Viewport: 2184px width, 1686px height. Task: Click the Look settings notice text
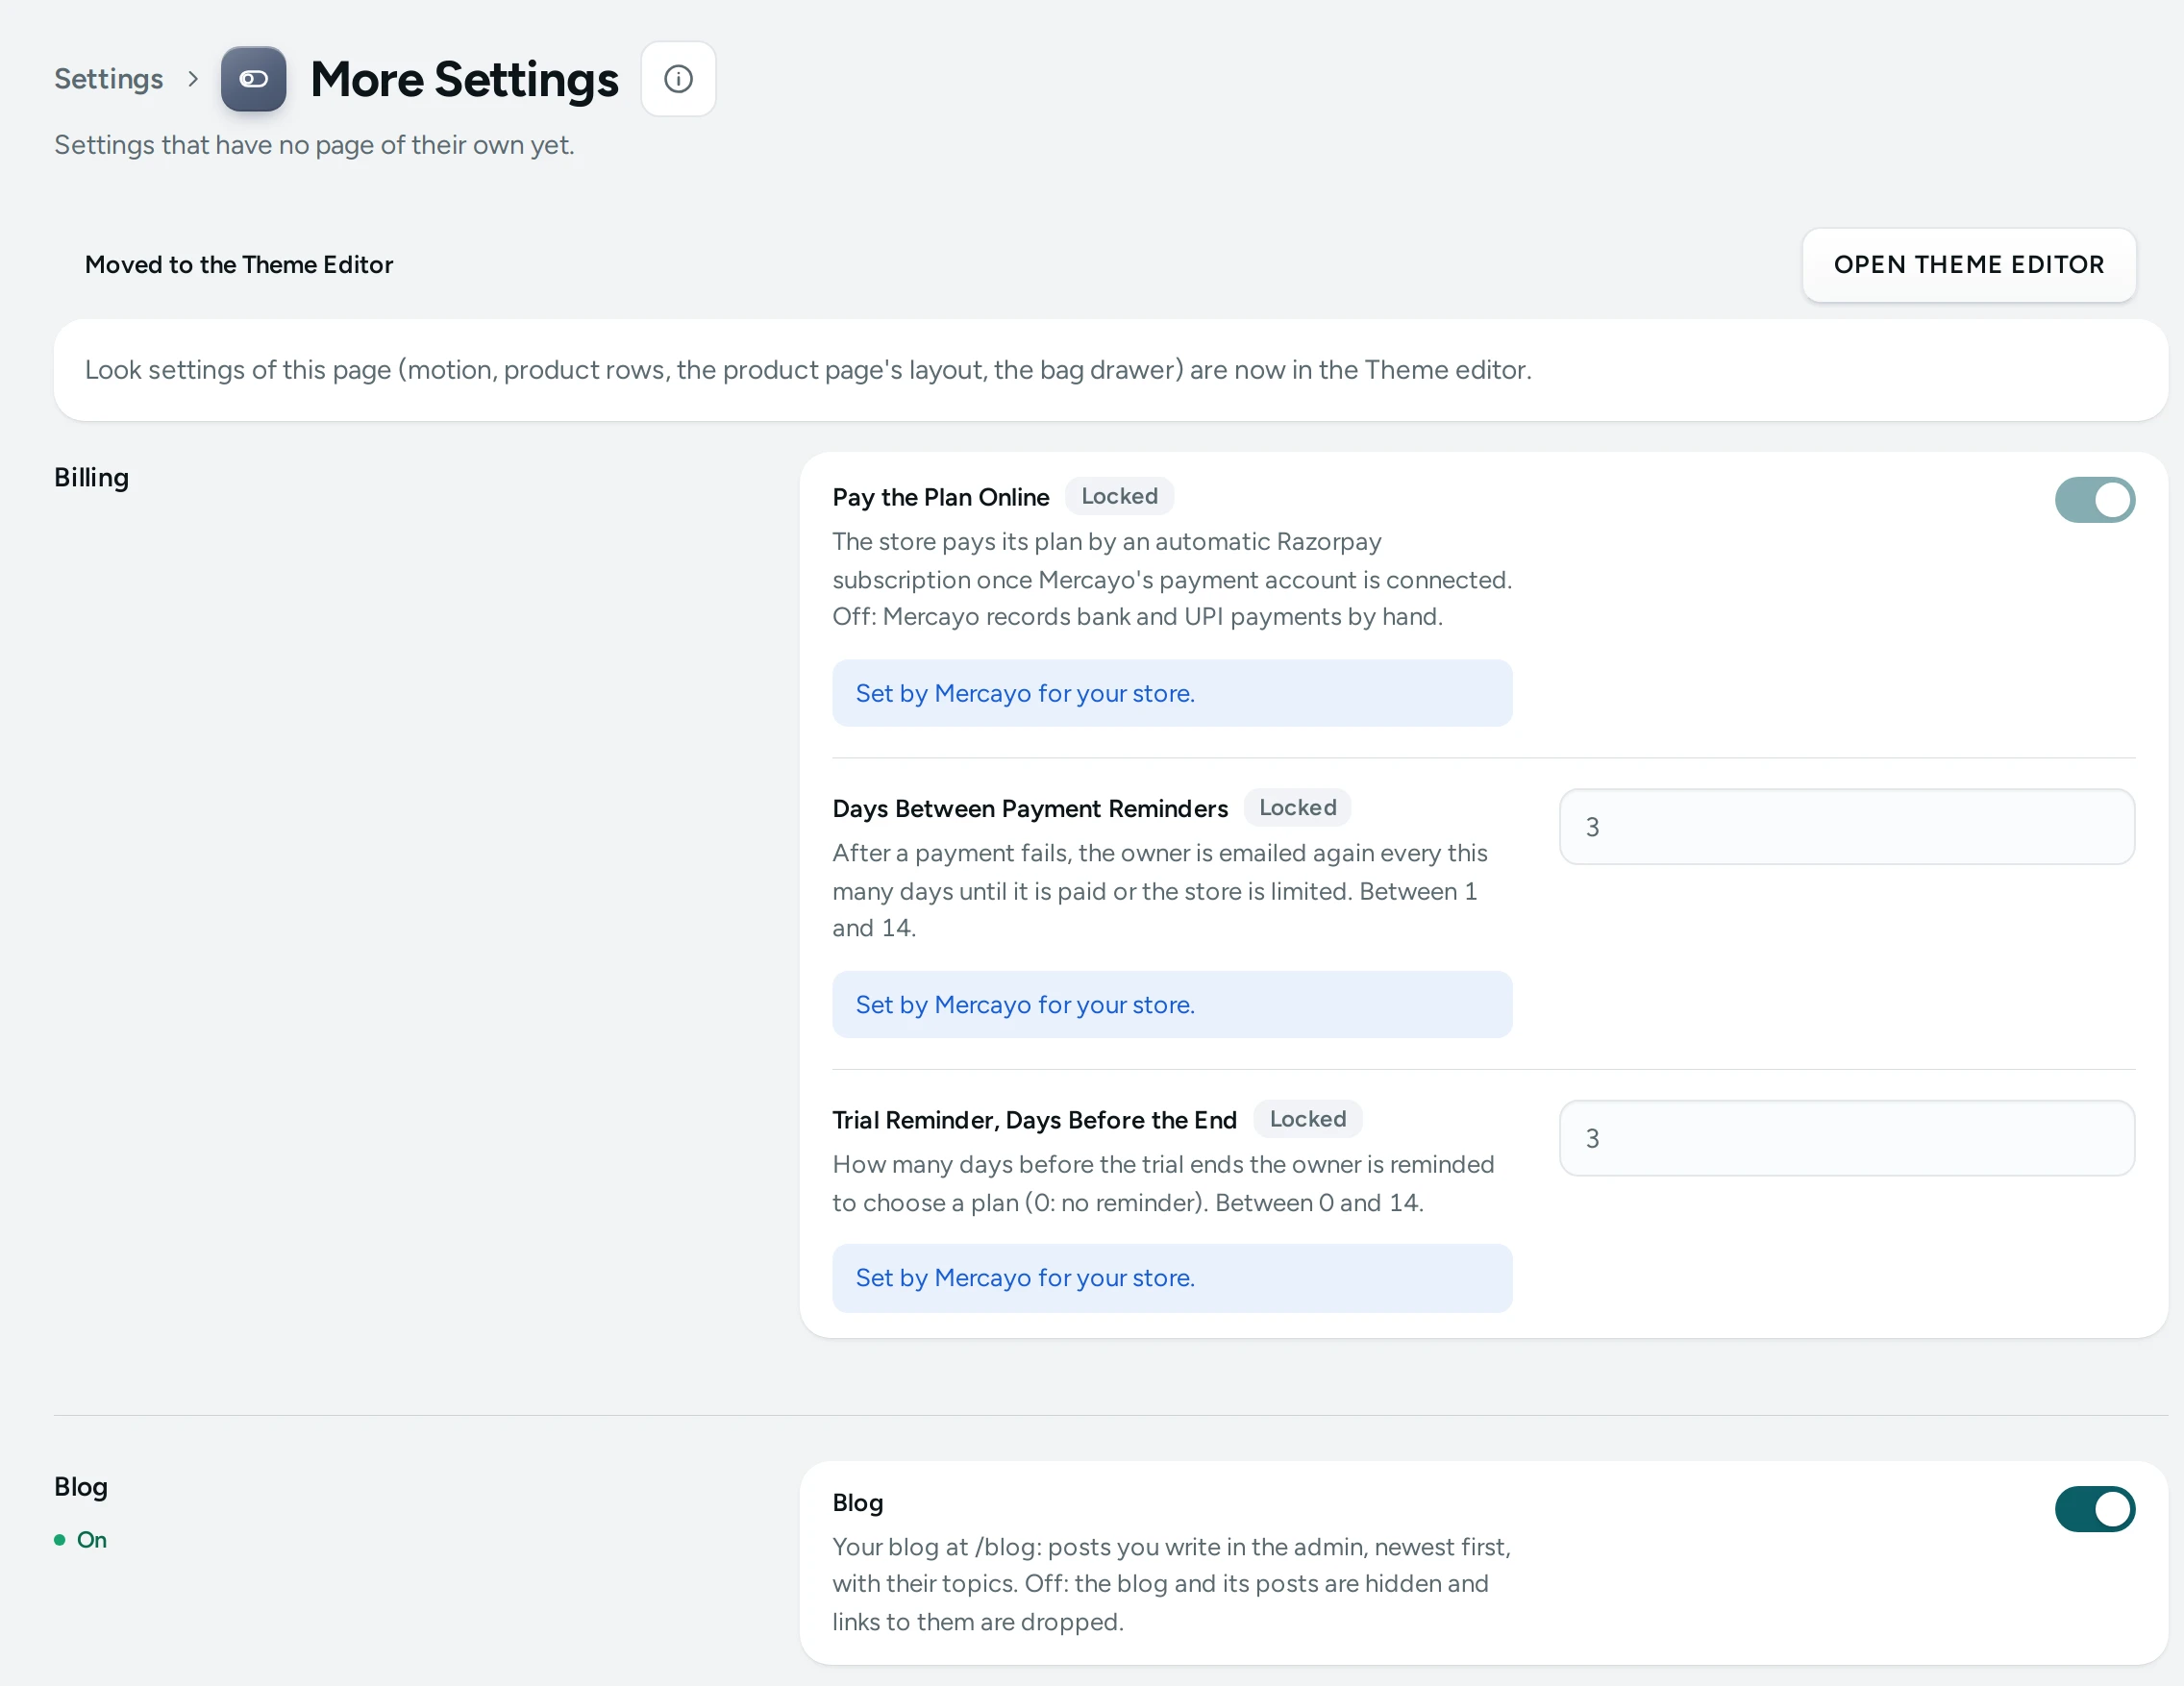coord(808,370)
